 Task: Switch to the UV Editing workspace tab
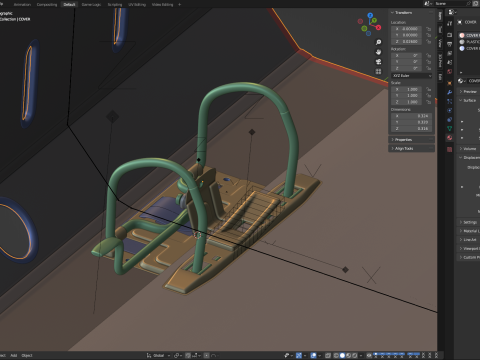tap(137, 5)
